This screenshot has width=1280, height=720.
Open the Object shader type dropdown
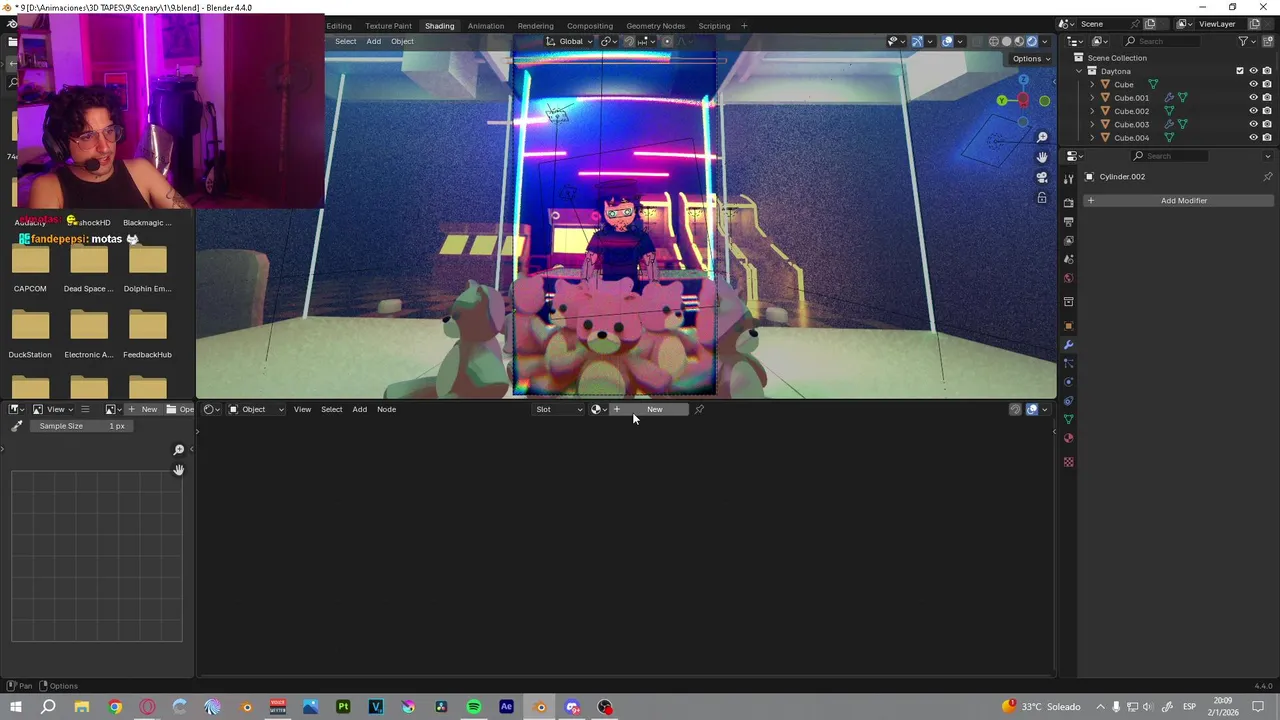[256, 409]
